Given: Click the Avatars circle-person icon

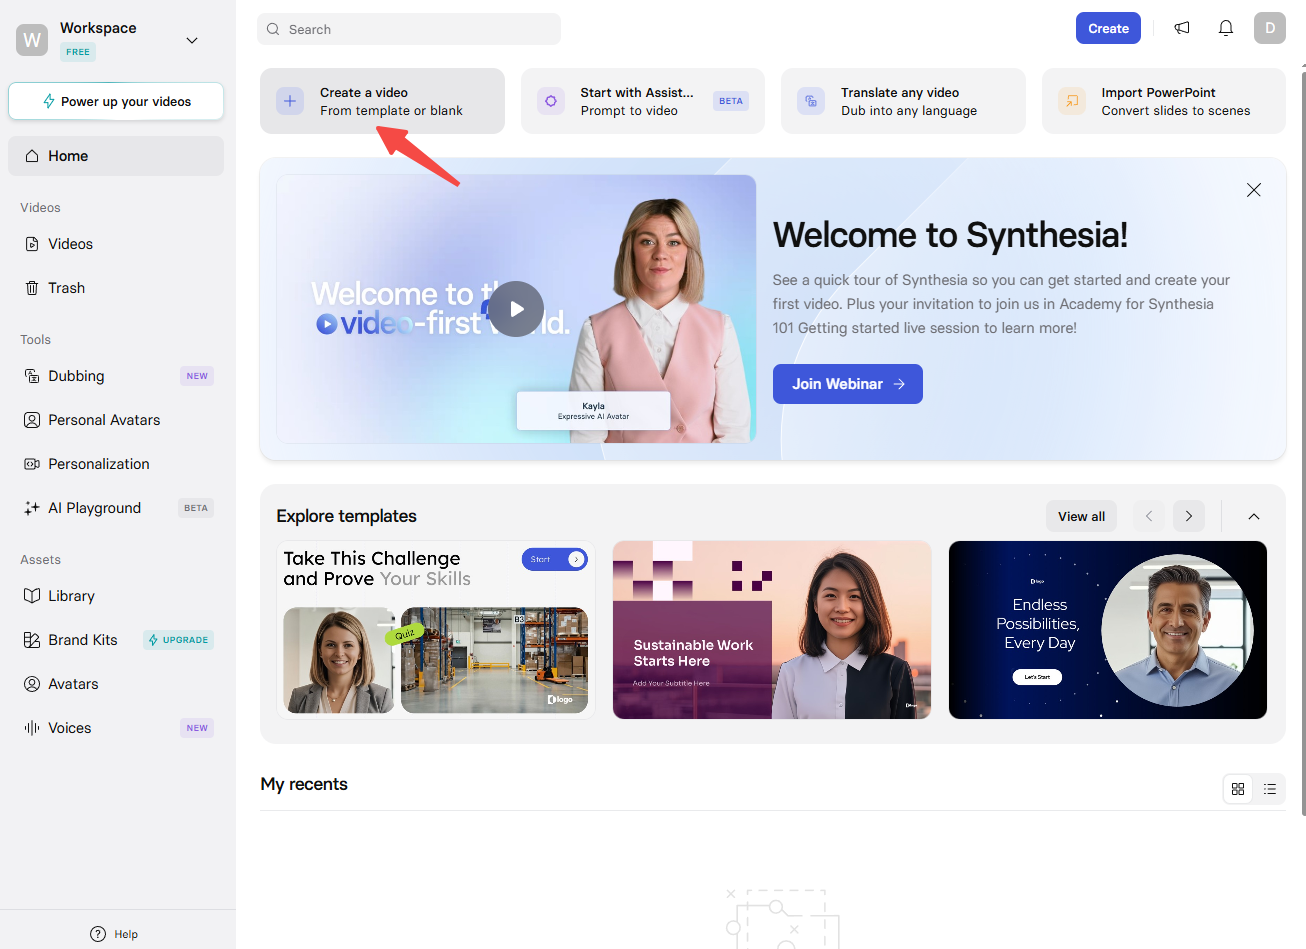Looking at the screenshot, I should [32, 684].
